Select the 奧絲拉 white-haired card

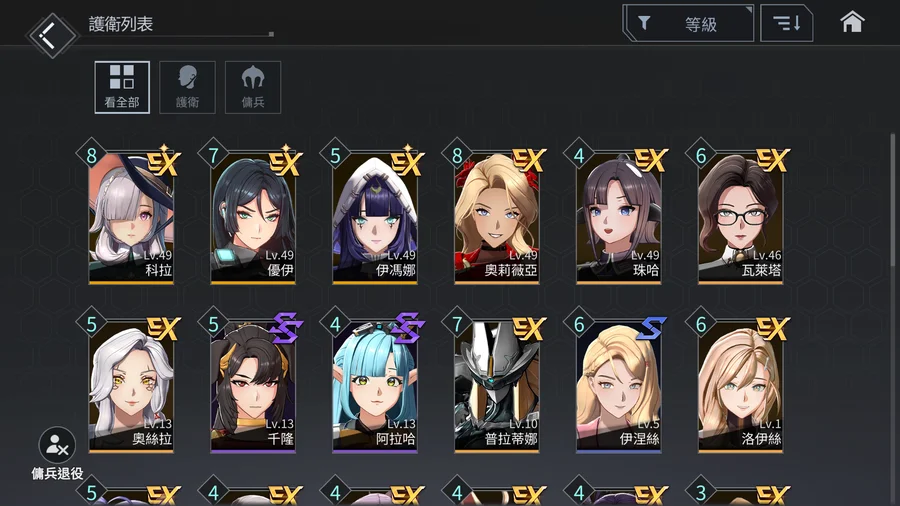[x=131, y=387]
